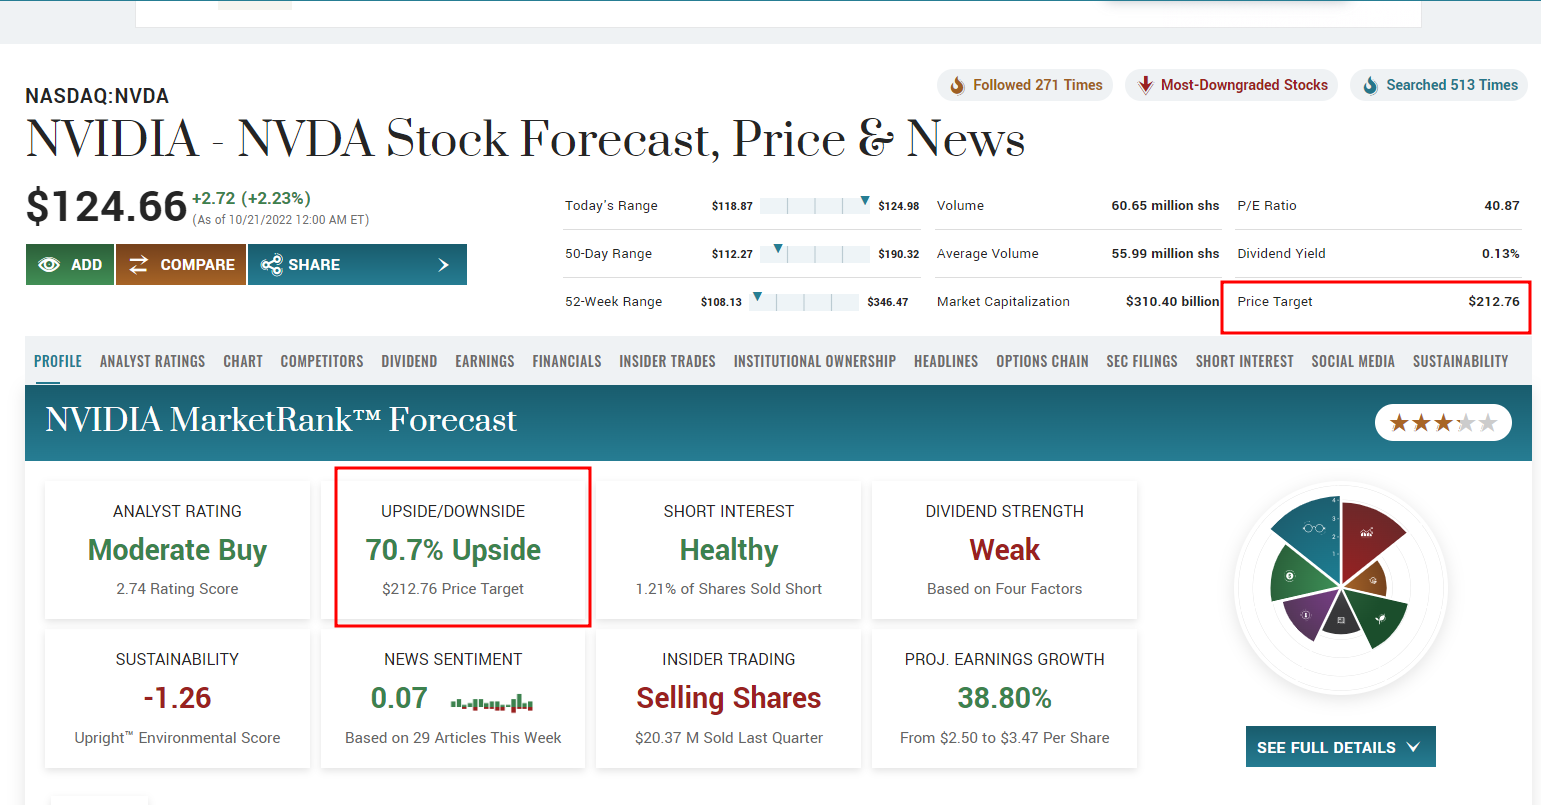Viewport: 1541px width, 805px height.
Task: Click the $124.66 stock price
Action: (x=106, y=207)
